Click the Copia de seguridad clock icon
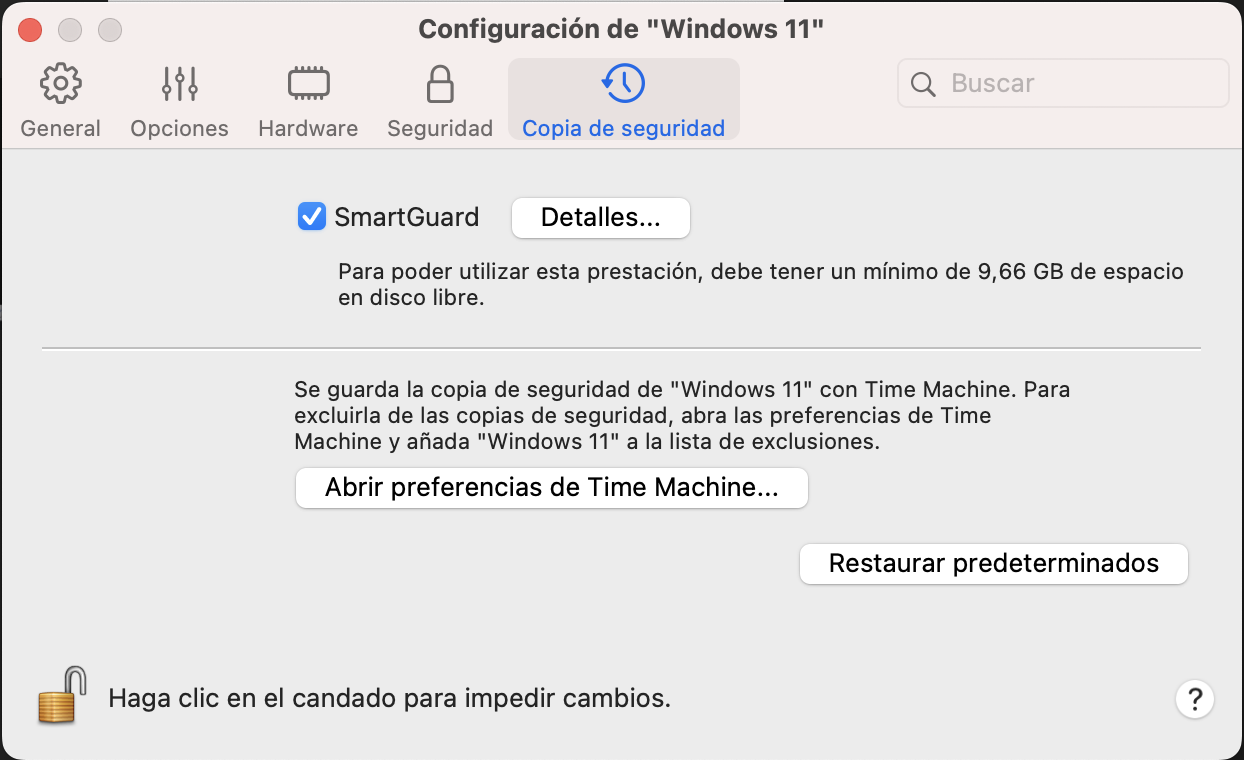This screenshot has height=760, width=1244. pyautogui.click(x=623, y=84)
